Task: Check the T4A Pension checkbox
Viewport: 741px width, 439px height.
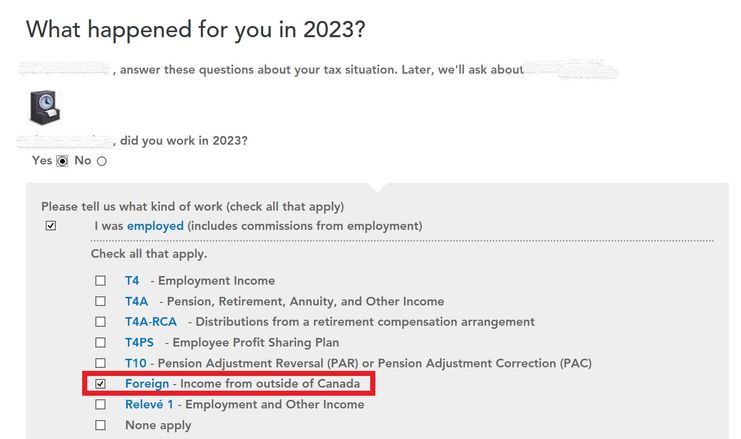Action: coord(100,301)
